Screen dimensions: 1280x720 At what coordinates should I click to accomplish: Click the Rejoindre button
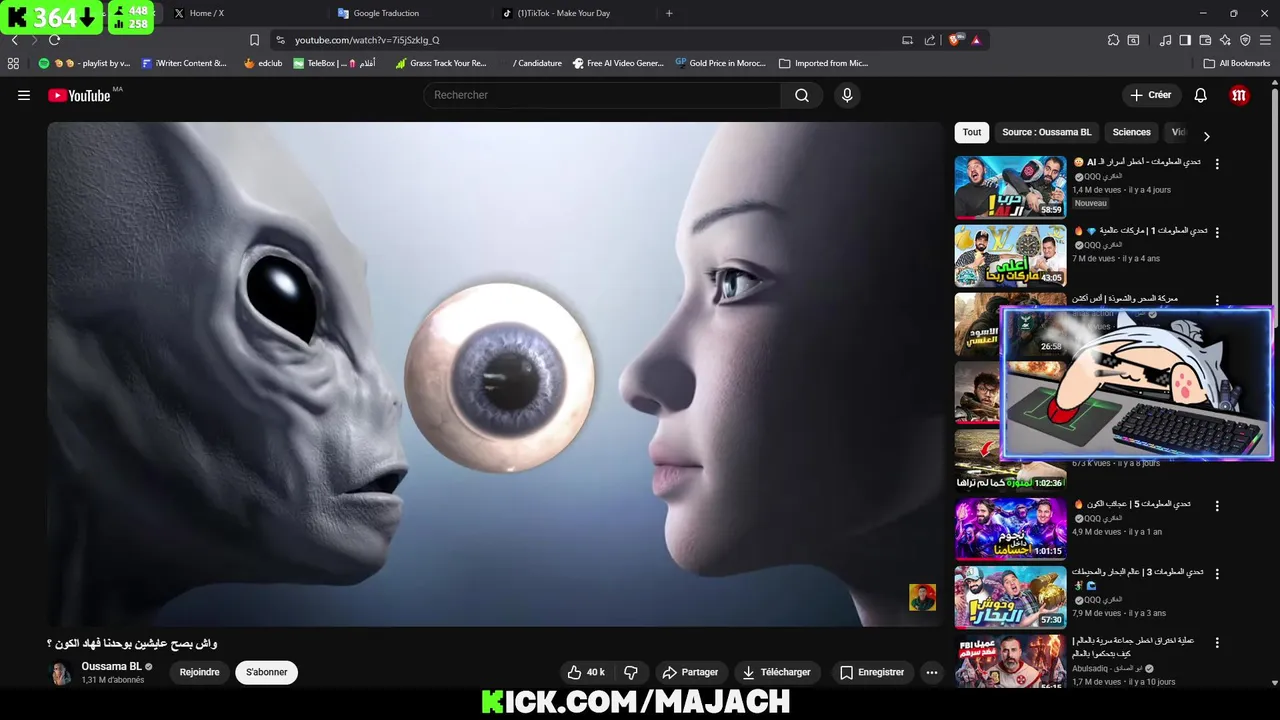pyautogui.click(x=199, y=672)
